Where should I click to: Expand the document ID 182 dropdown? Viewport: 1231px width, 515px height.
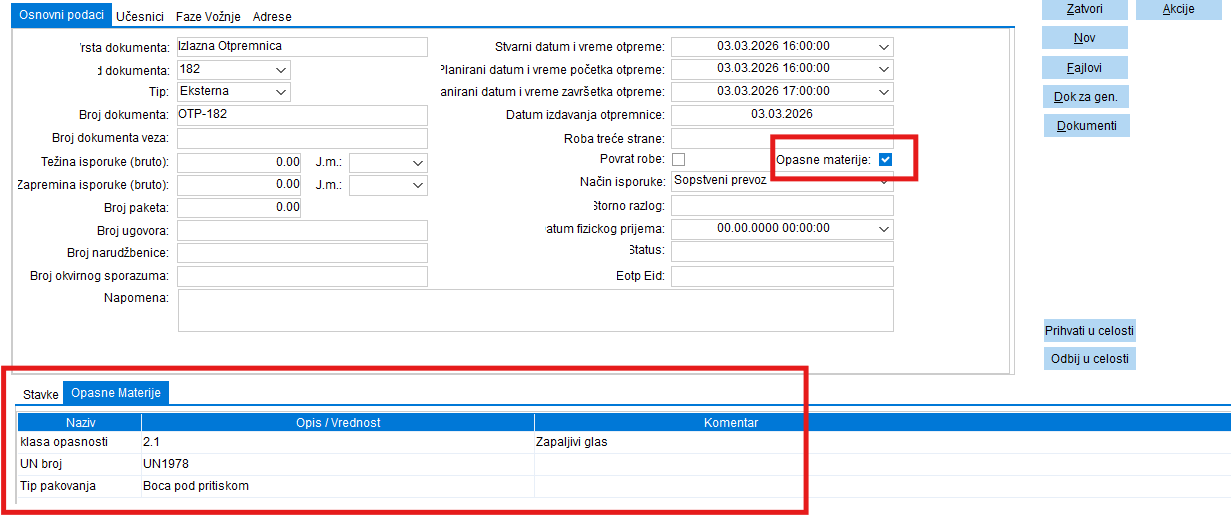coord(280,70)
